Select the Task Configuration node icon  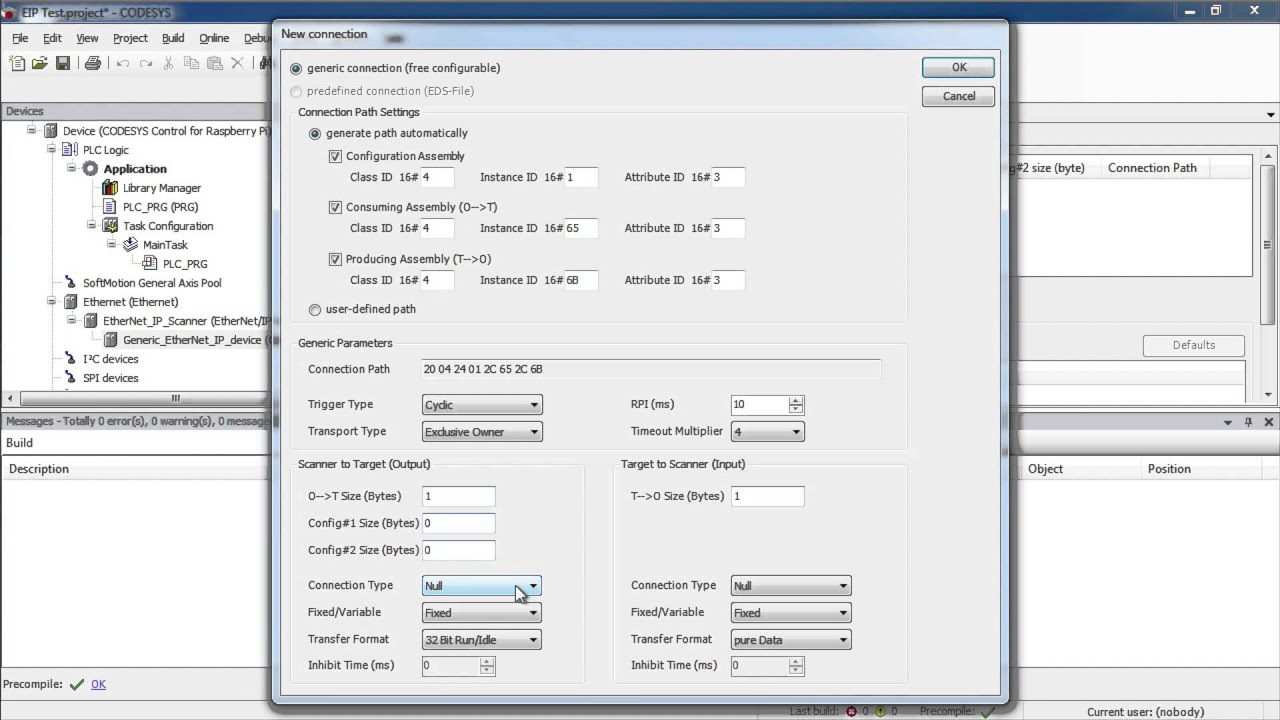coord(109,226)
